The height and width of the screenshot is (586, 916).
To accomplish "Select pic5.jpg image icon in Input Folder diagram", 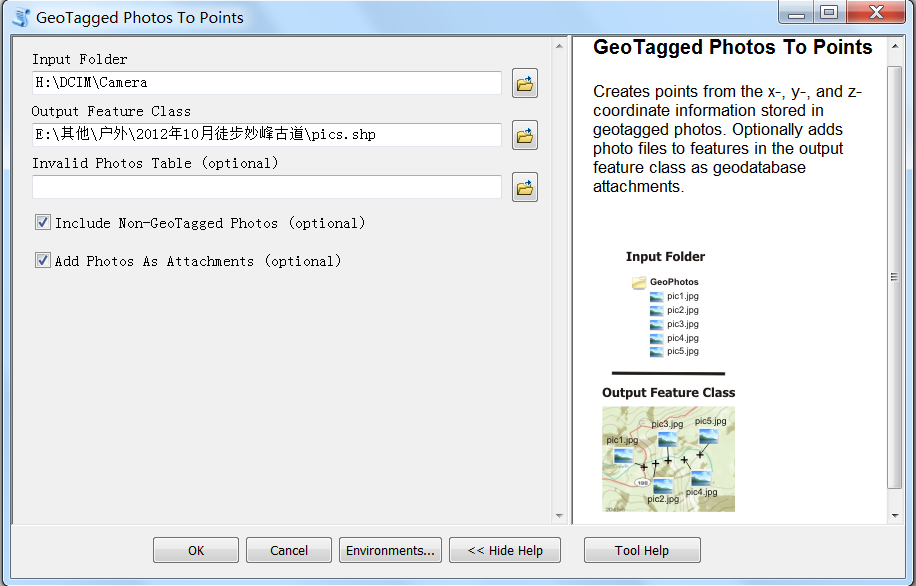I will click(x=655, y=352).
